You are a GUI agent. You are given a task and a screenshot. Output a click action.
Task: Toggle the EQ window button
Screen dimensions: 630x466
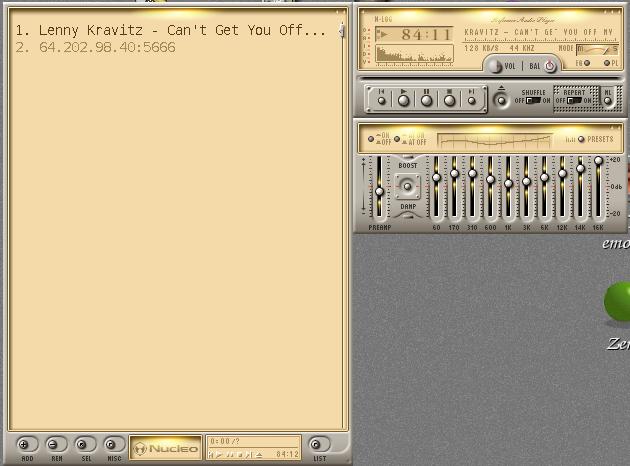click(x=587, y=63)
